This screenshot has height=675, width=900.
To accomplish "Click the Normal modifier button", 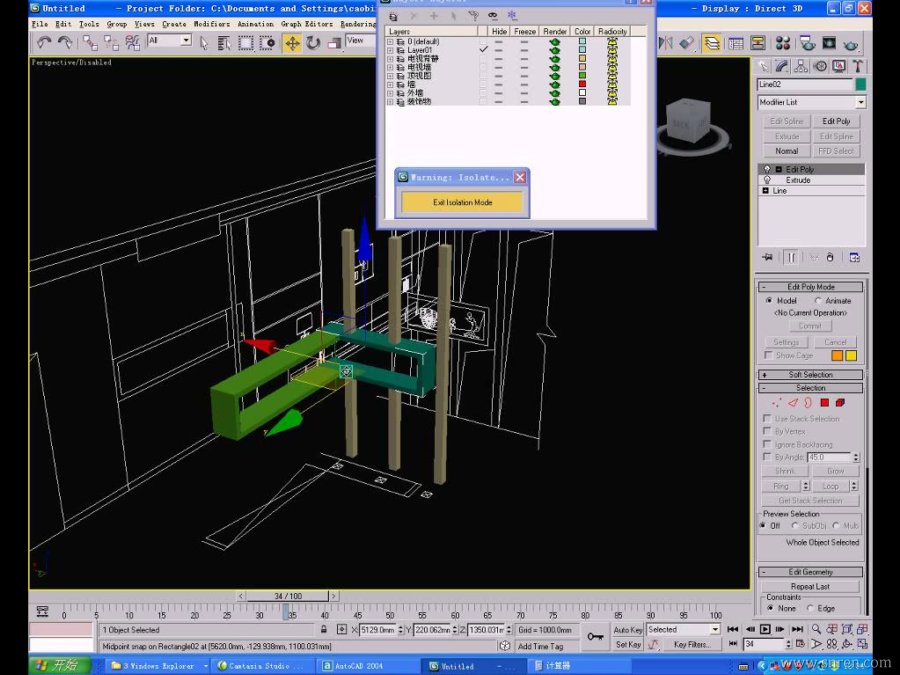I will [x=786, y=151].
